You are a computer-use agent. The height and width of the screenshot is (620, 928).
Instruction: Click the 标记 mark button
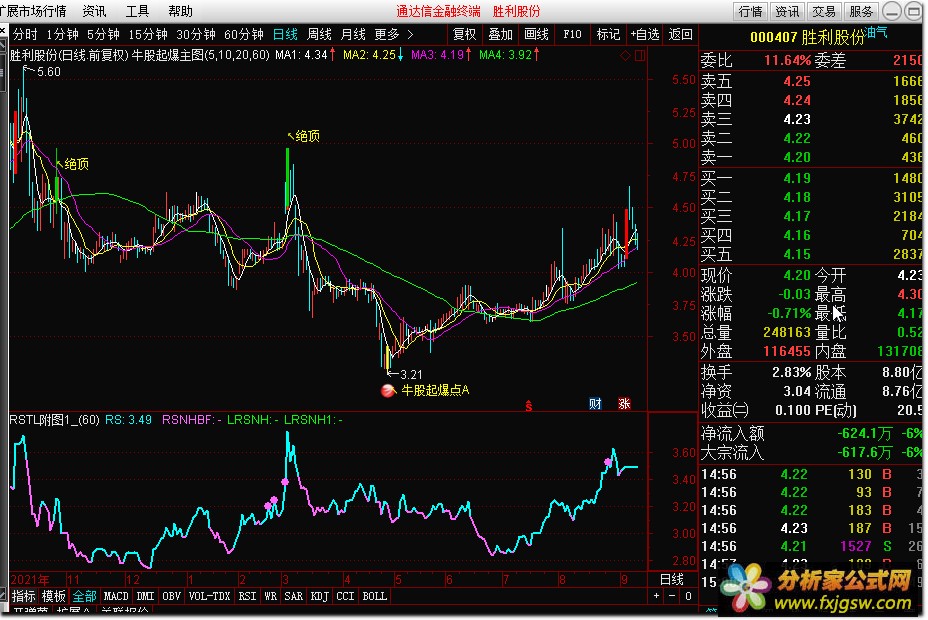click(x=608, y=34)
